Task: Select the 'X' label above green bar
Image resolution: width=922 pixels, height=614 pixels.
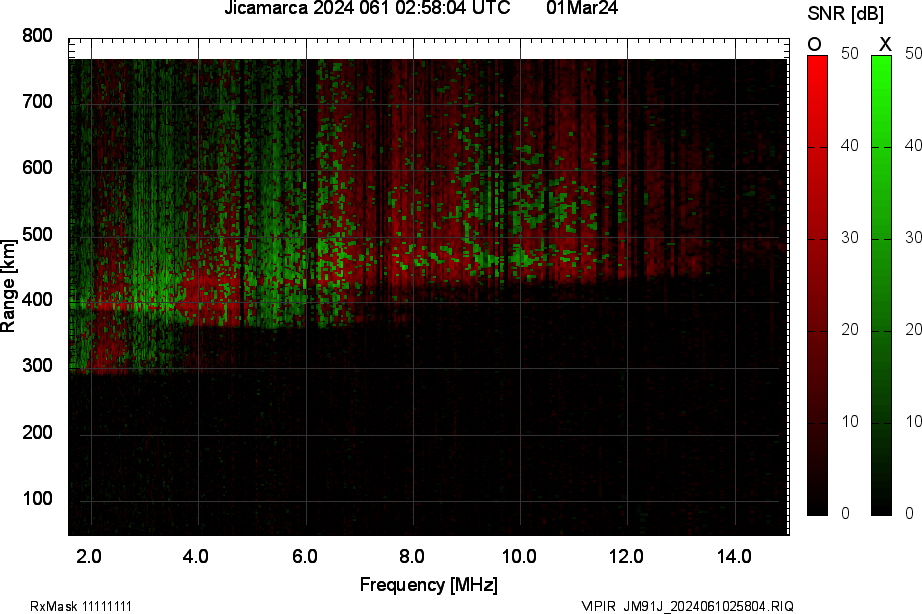Action: [x=884, y=44]
